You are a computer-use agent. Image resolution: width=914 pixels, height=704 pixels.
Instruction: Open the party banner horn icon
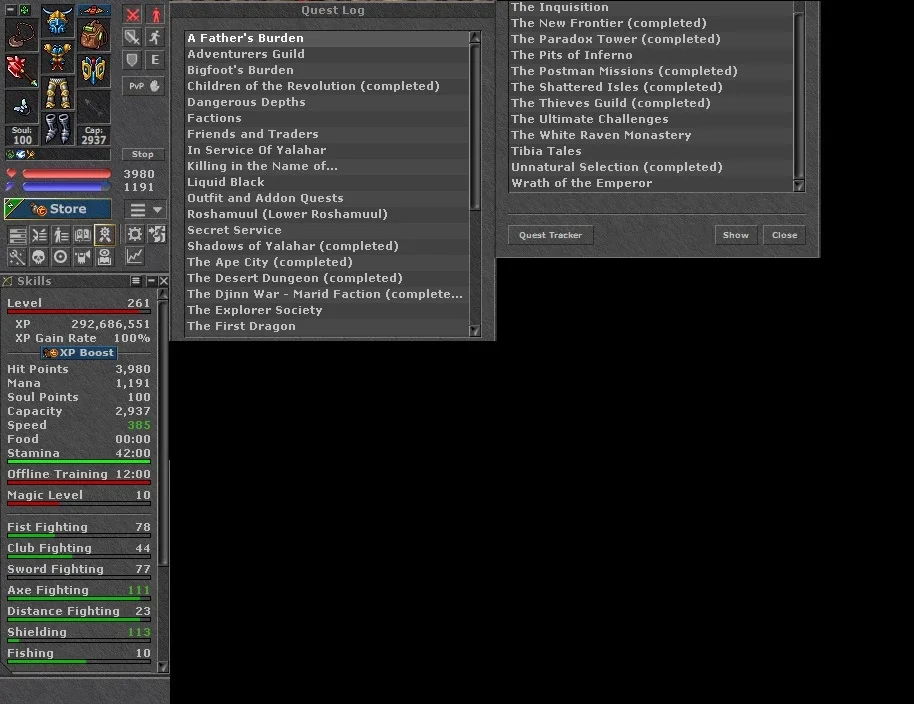(x=82, y=256)
